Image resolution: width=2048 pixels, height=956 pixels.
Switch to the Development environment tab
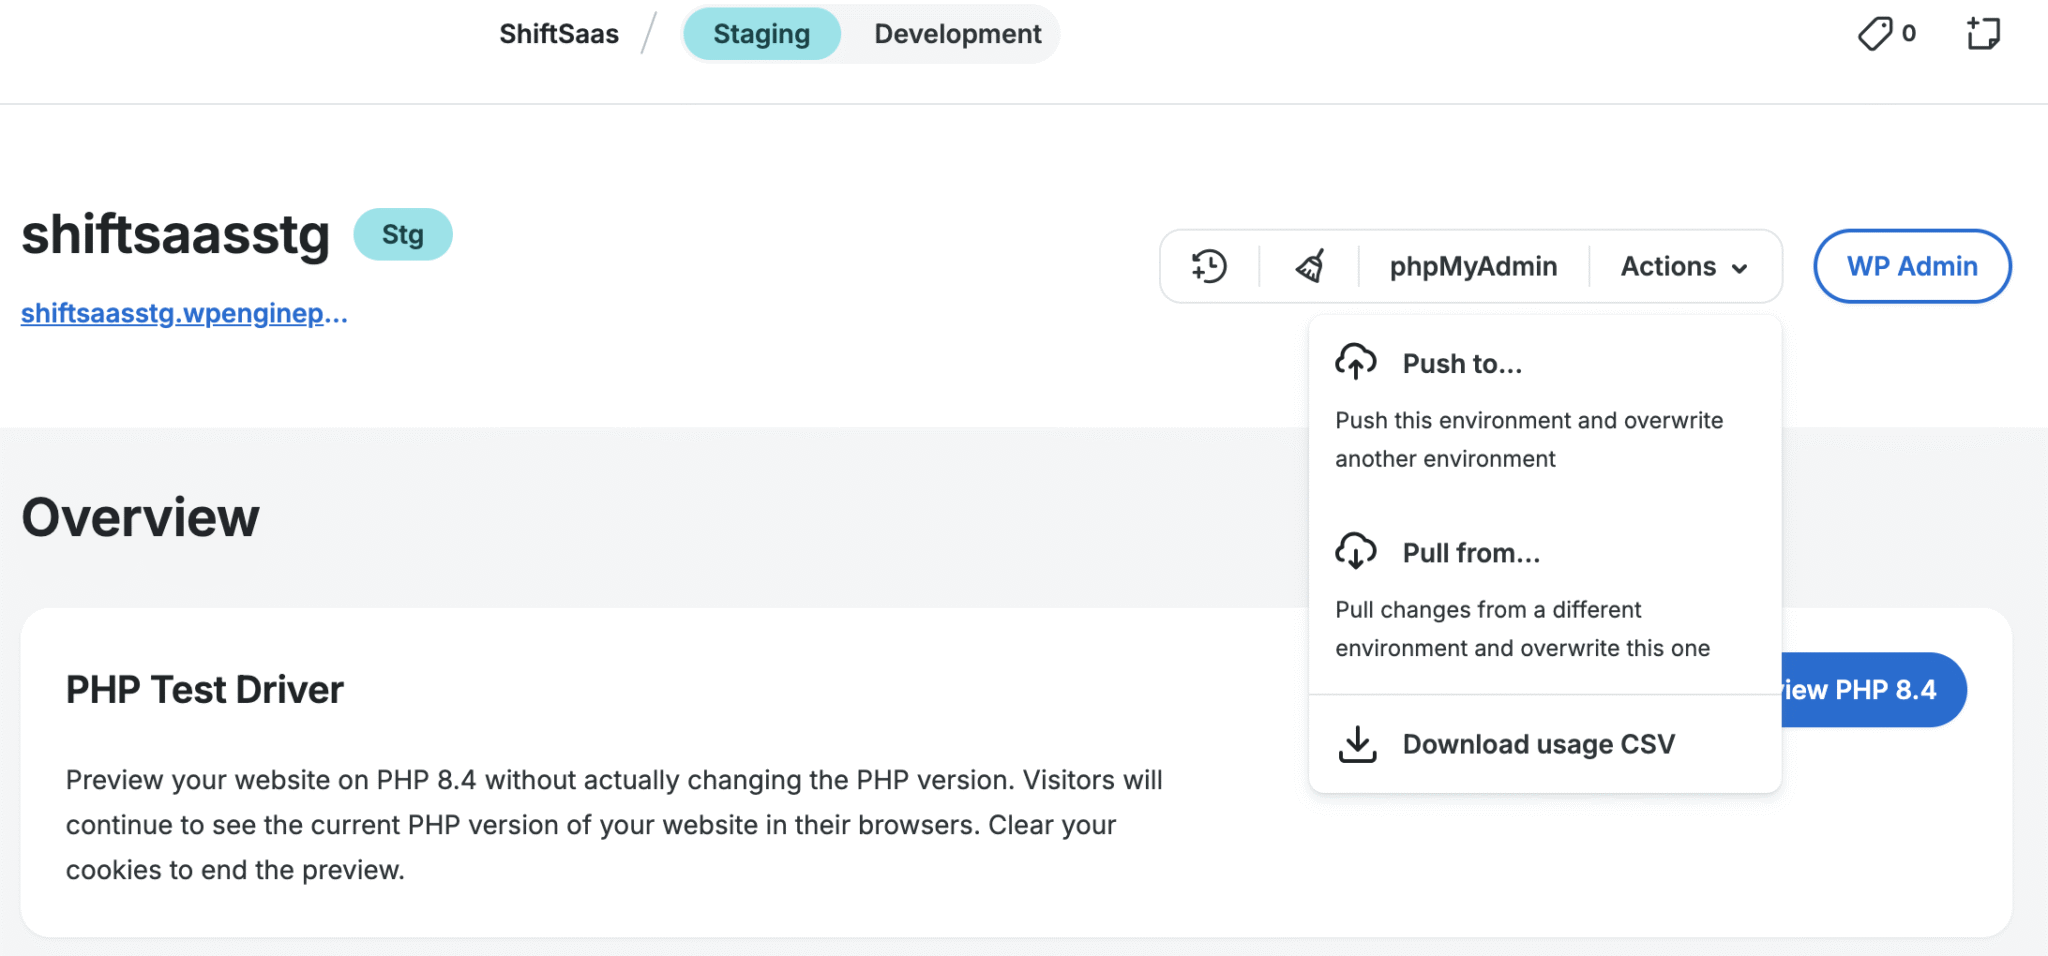coord(957,34)
